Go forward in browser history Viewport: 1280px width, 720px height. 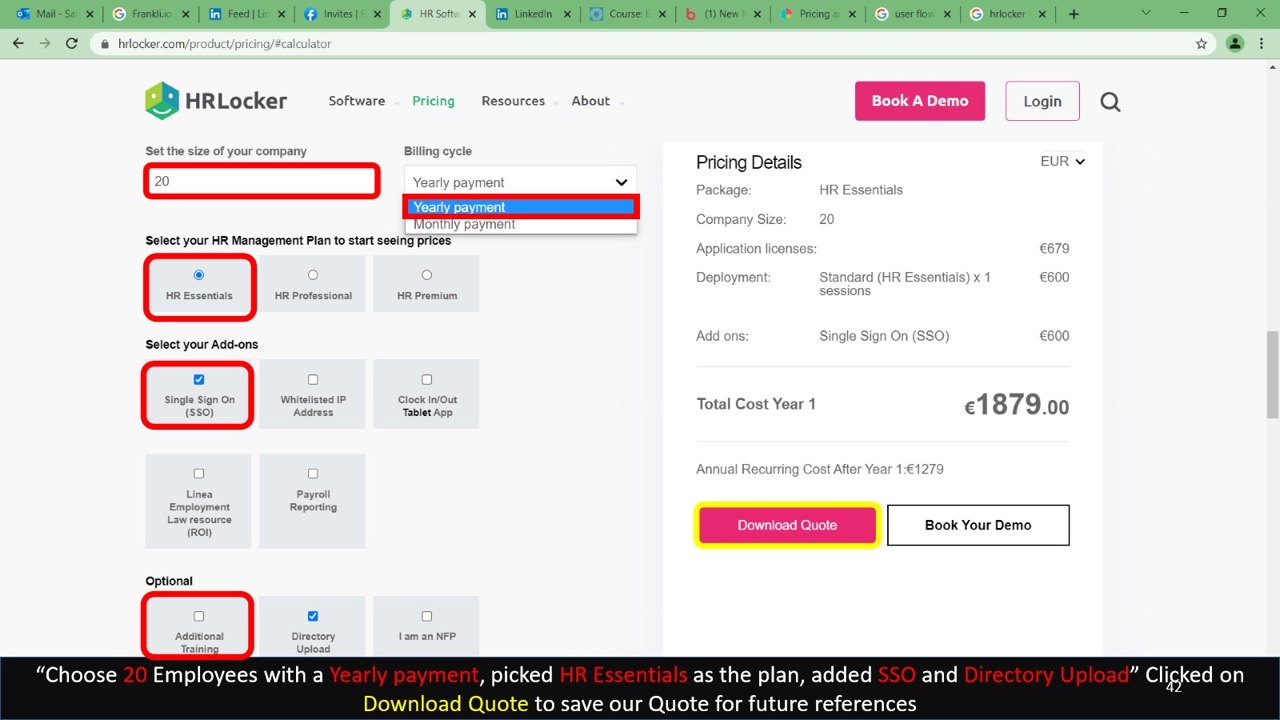pos(44,44)
